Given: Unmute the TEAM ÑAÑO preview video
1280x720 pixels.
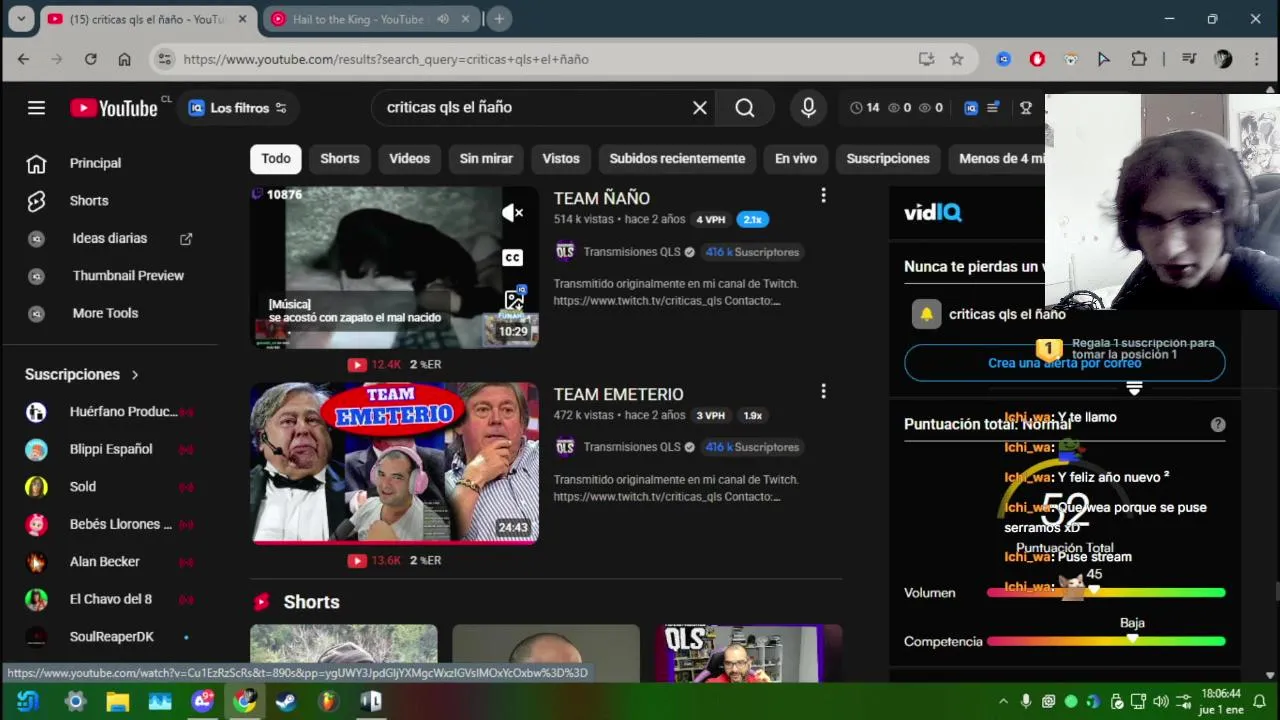Looking at the screenshot, I should tap(512, 212).
